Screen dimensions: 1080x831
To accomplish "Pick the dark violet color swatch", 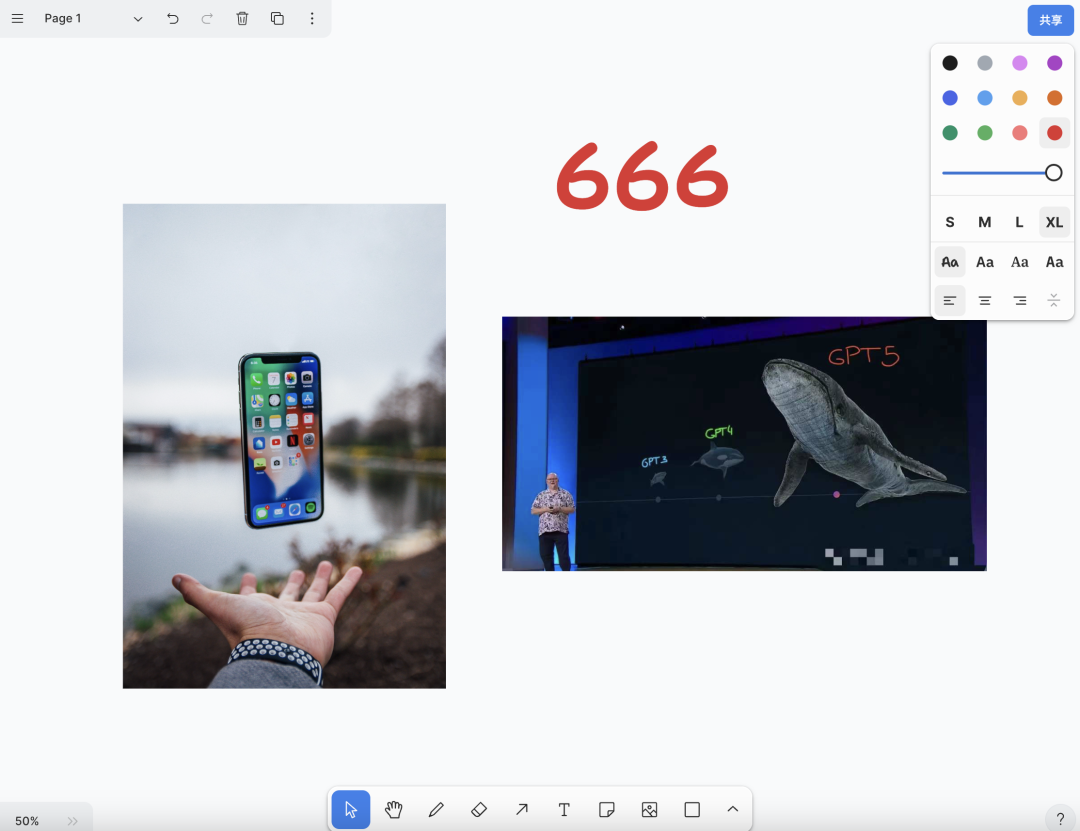I will point(1055,63).
